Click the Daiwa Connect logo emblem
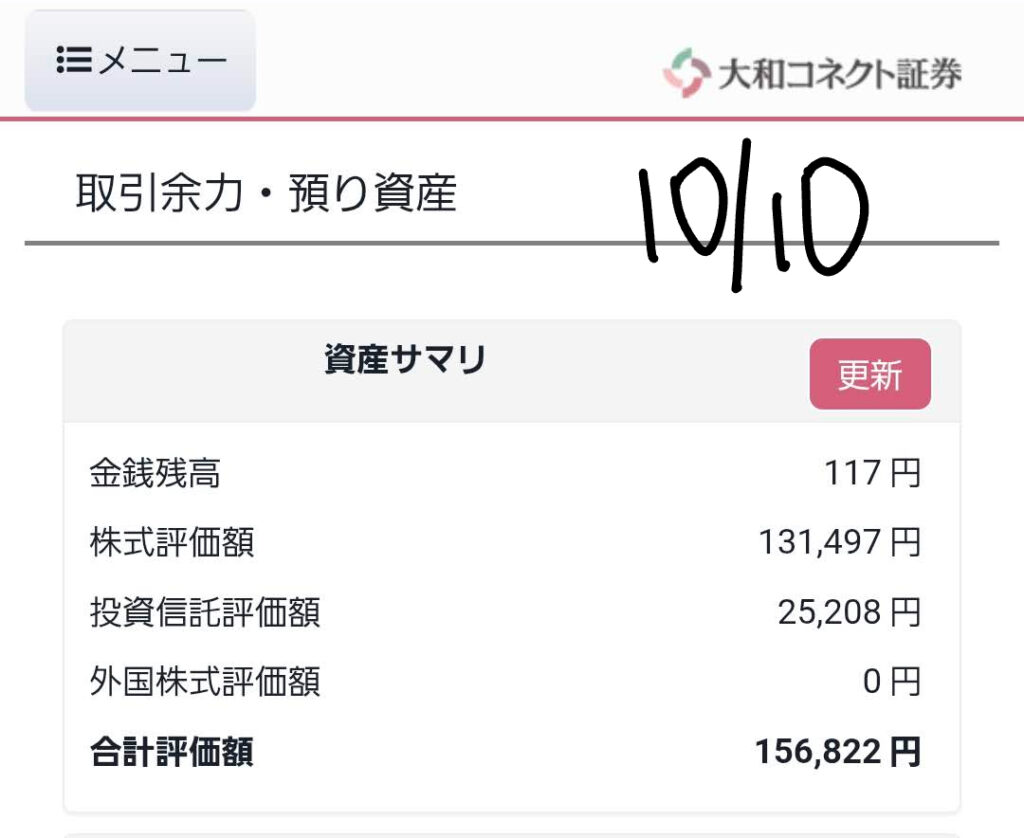The width and height of the screenshot is (1024, 838). 685,74
